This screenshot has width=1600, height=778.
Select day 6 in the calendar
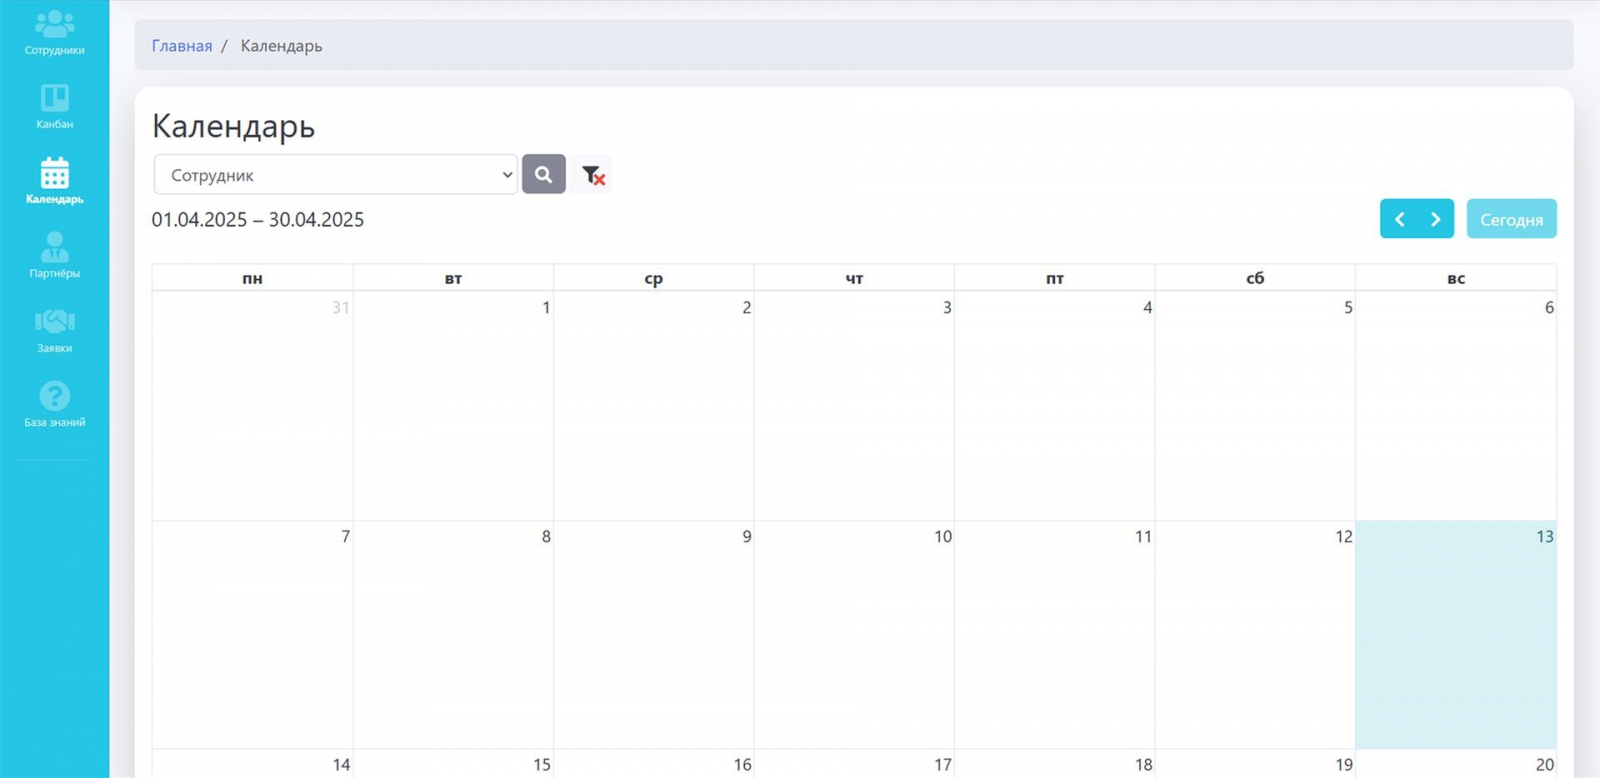click(1456, 405)
